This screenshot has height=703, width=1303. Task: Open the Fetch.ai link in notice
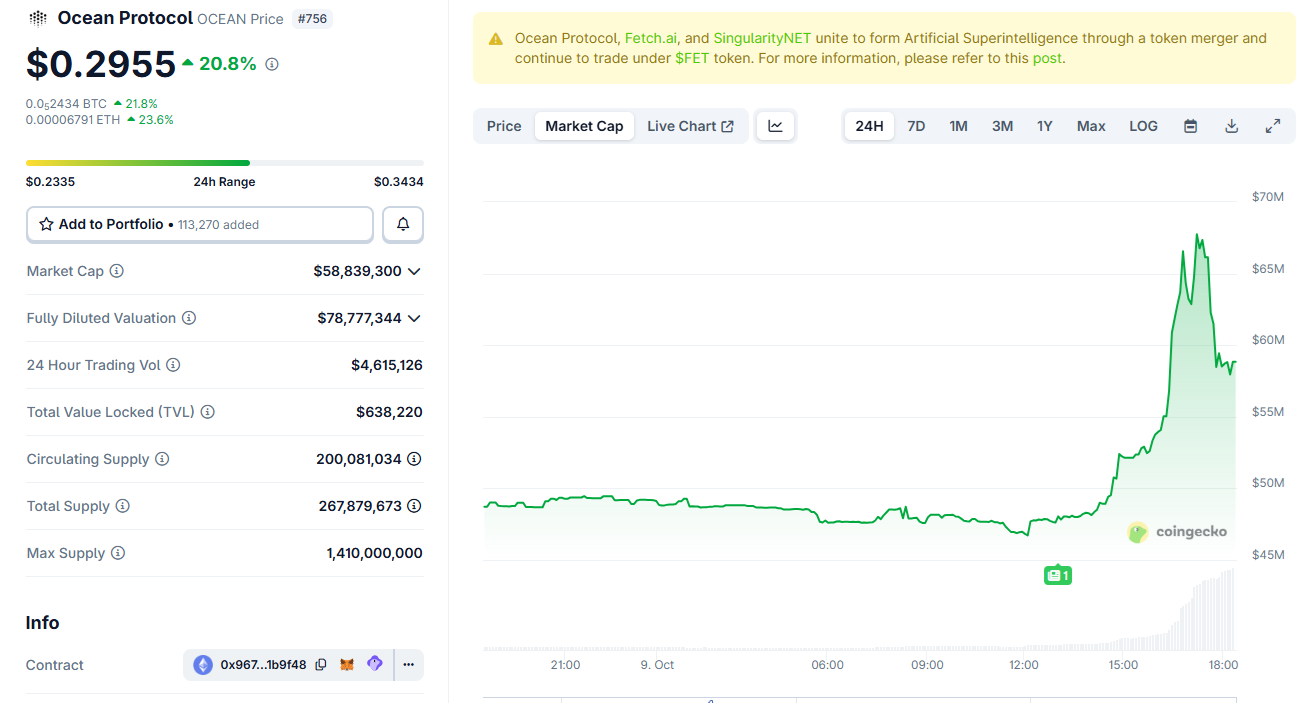[651, 38]
